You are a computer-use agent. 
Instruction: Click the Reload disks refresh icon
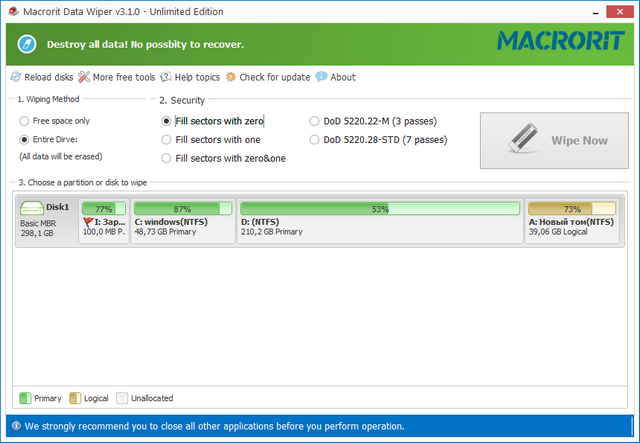pos(16,77)
